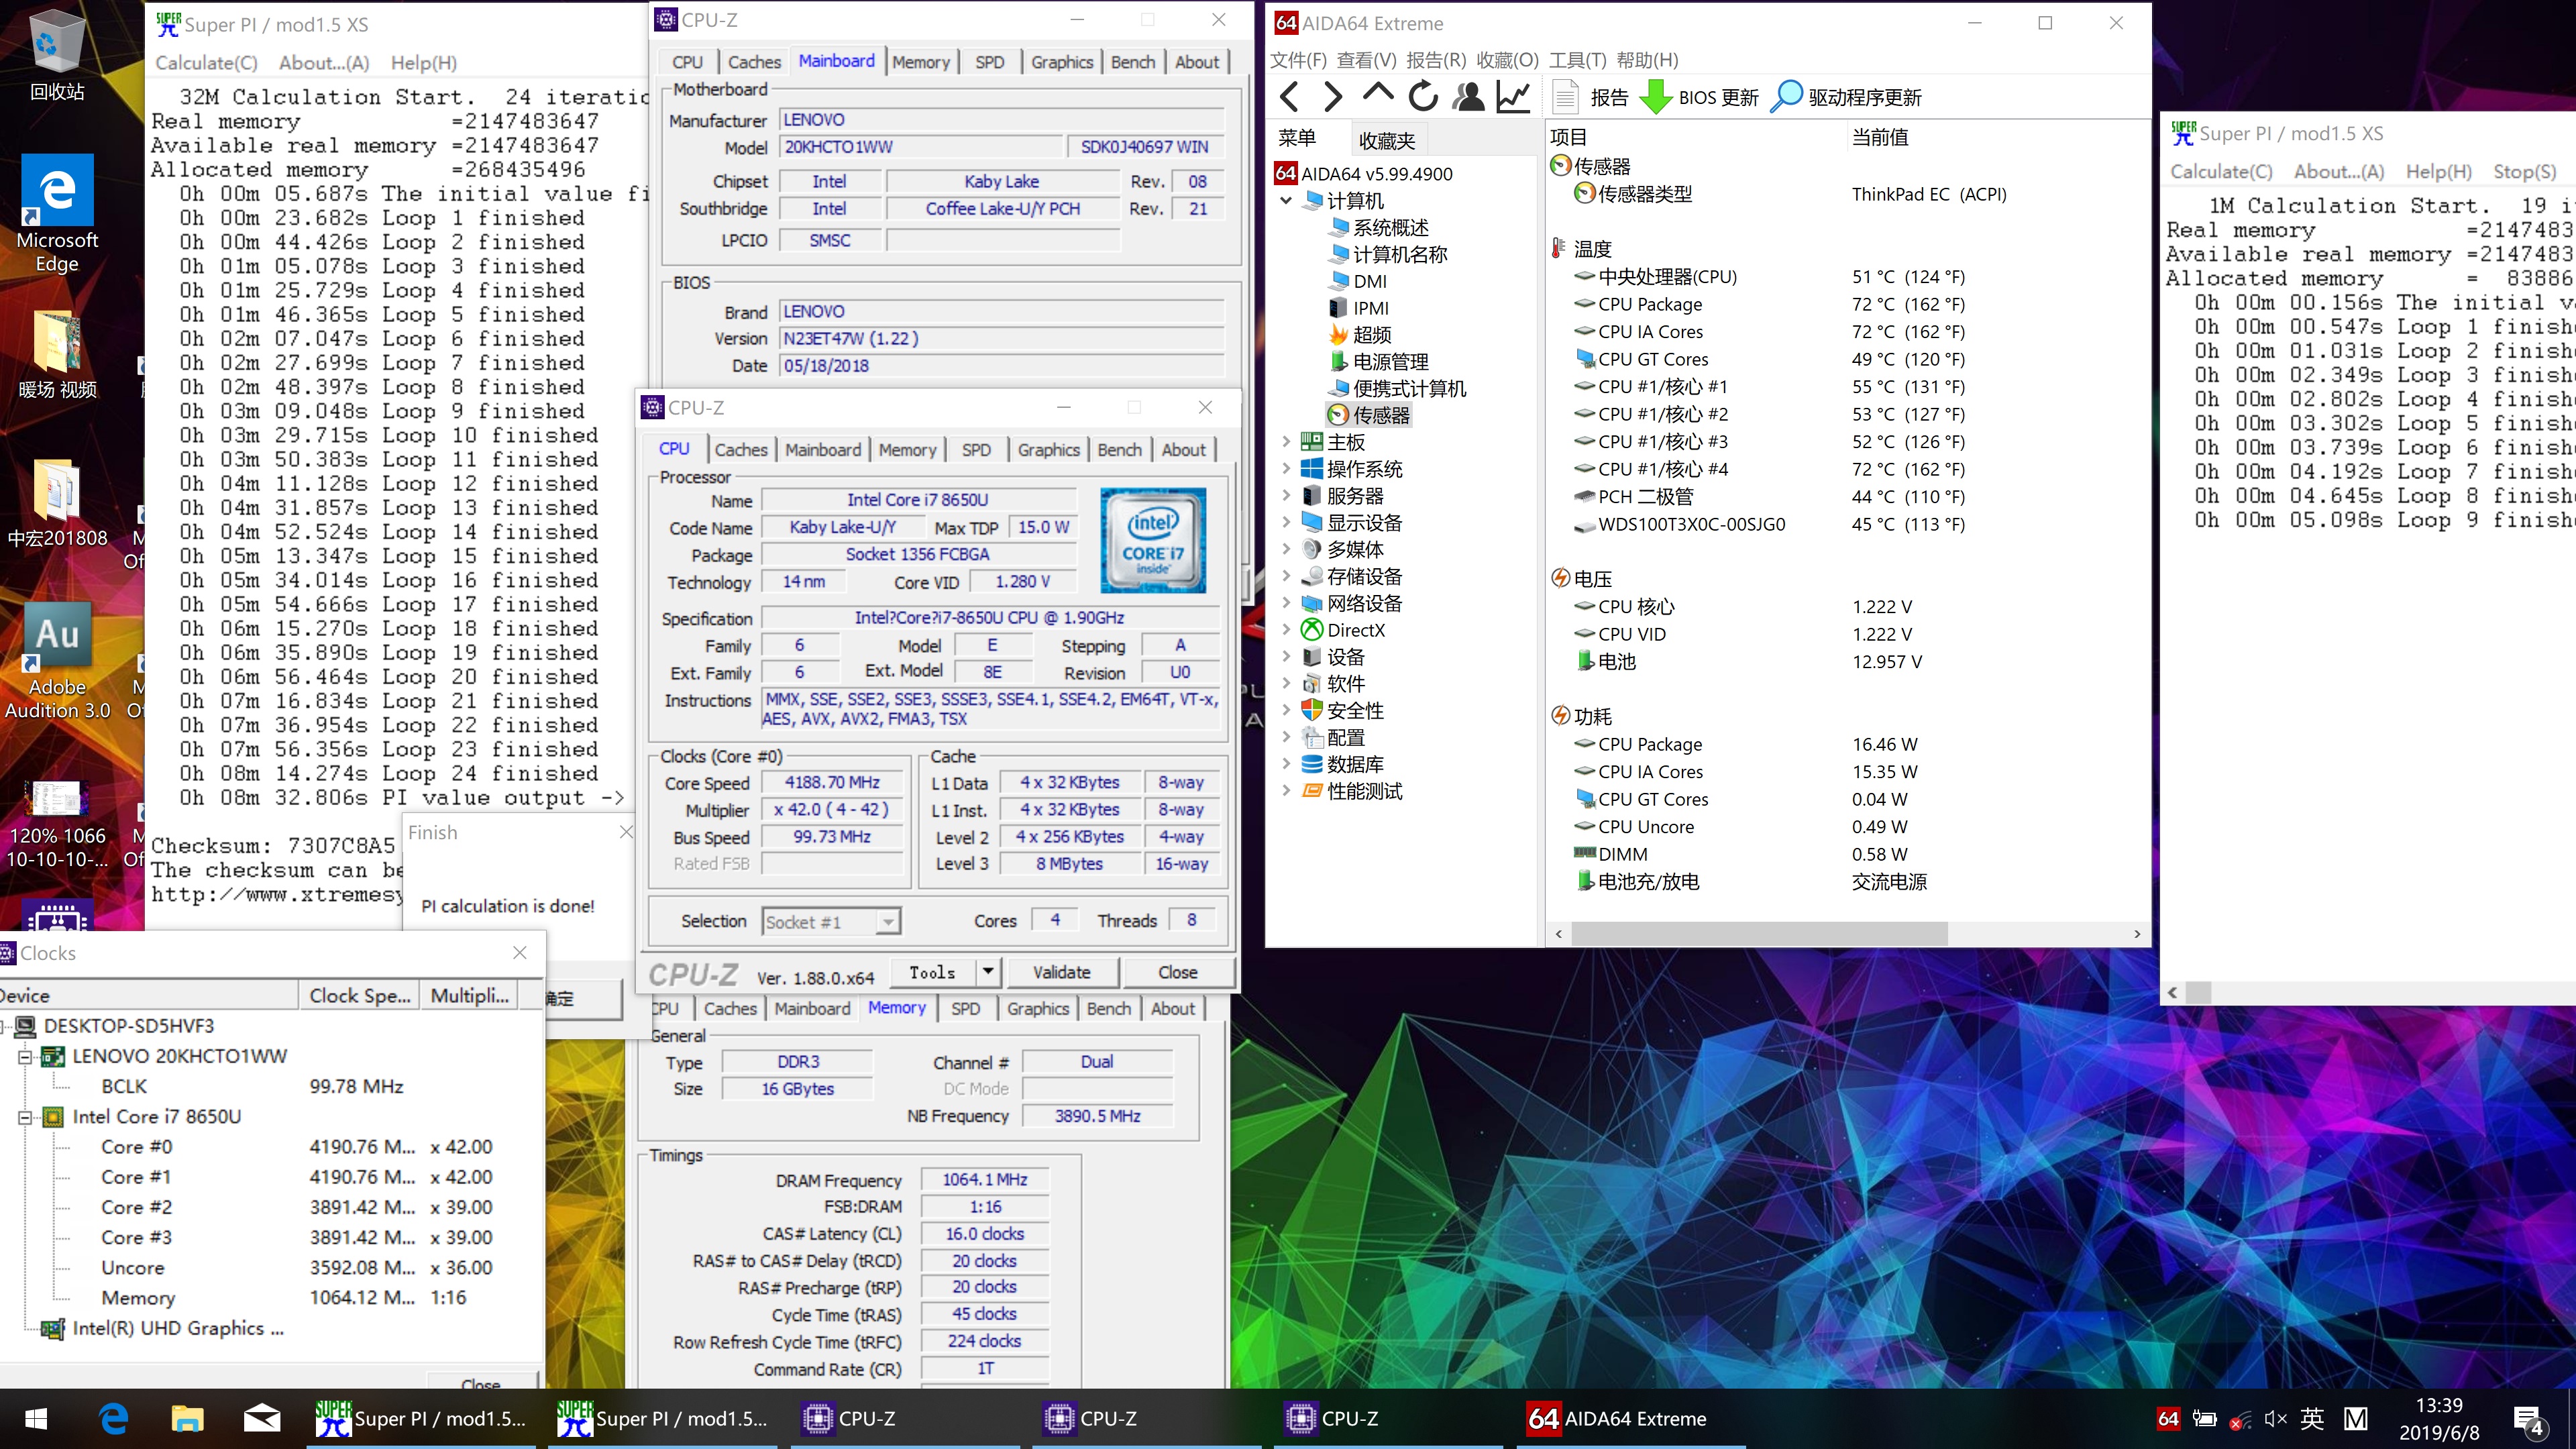The height and width of the screenshot is (1449, 2576).
Task: Click the BIOS 更新 green arrow button
Action: 1700,97
